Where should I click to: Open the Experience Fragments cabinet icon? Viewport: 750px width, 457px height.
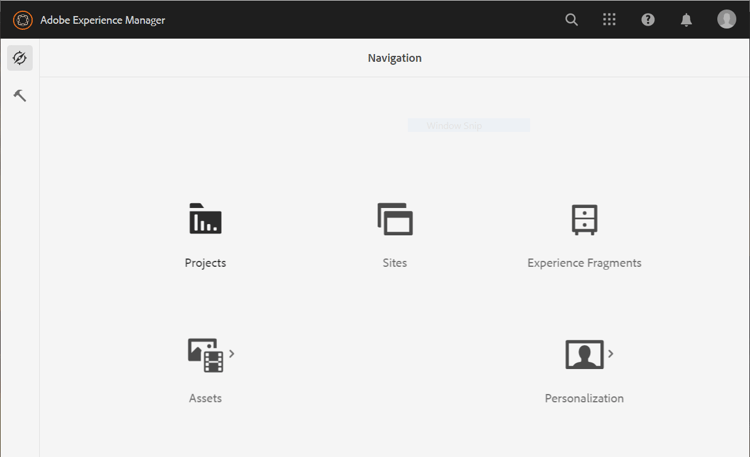[x=585, y=220]
